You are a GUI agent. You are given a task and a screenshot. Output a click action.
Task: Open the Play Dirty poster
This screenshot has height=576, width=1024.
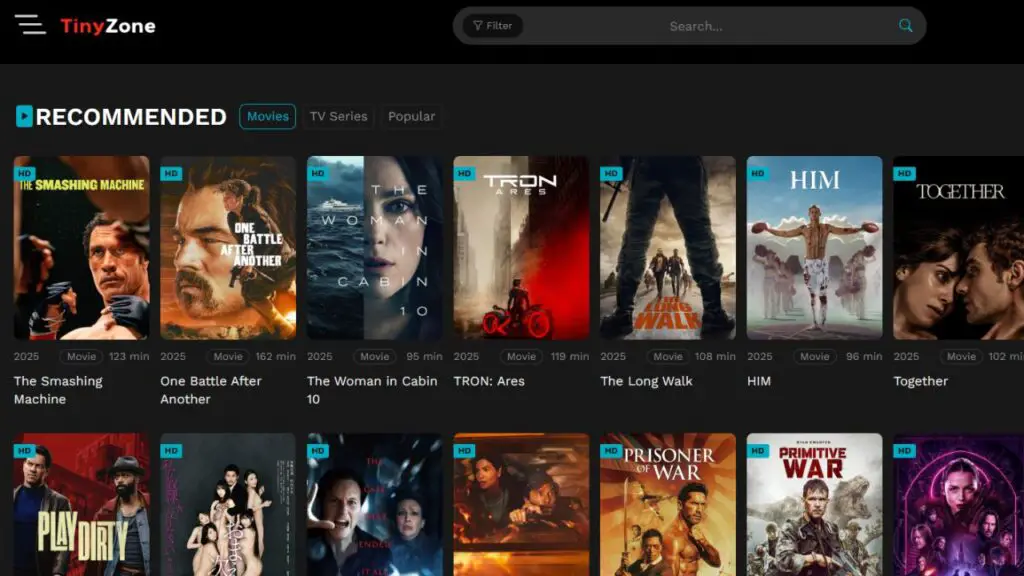[81, 505]
